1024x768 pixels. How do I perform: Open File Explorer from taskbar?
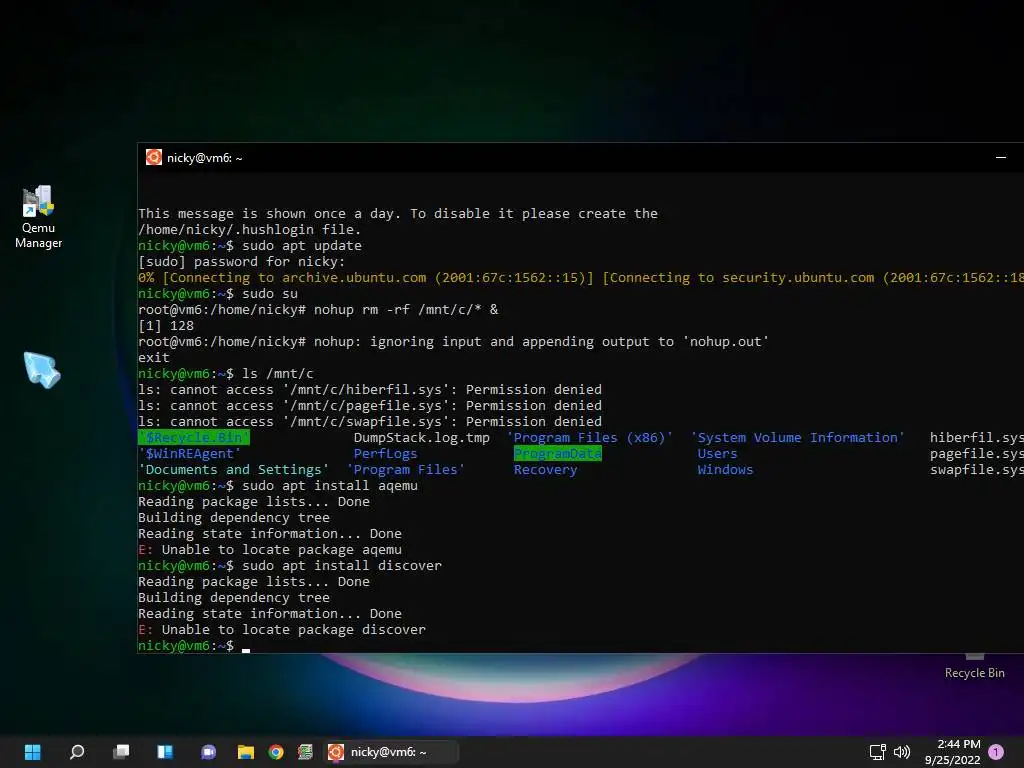[246, 752]
